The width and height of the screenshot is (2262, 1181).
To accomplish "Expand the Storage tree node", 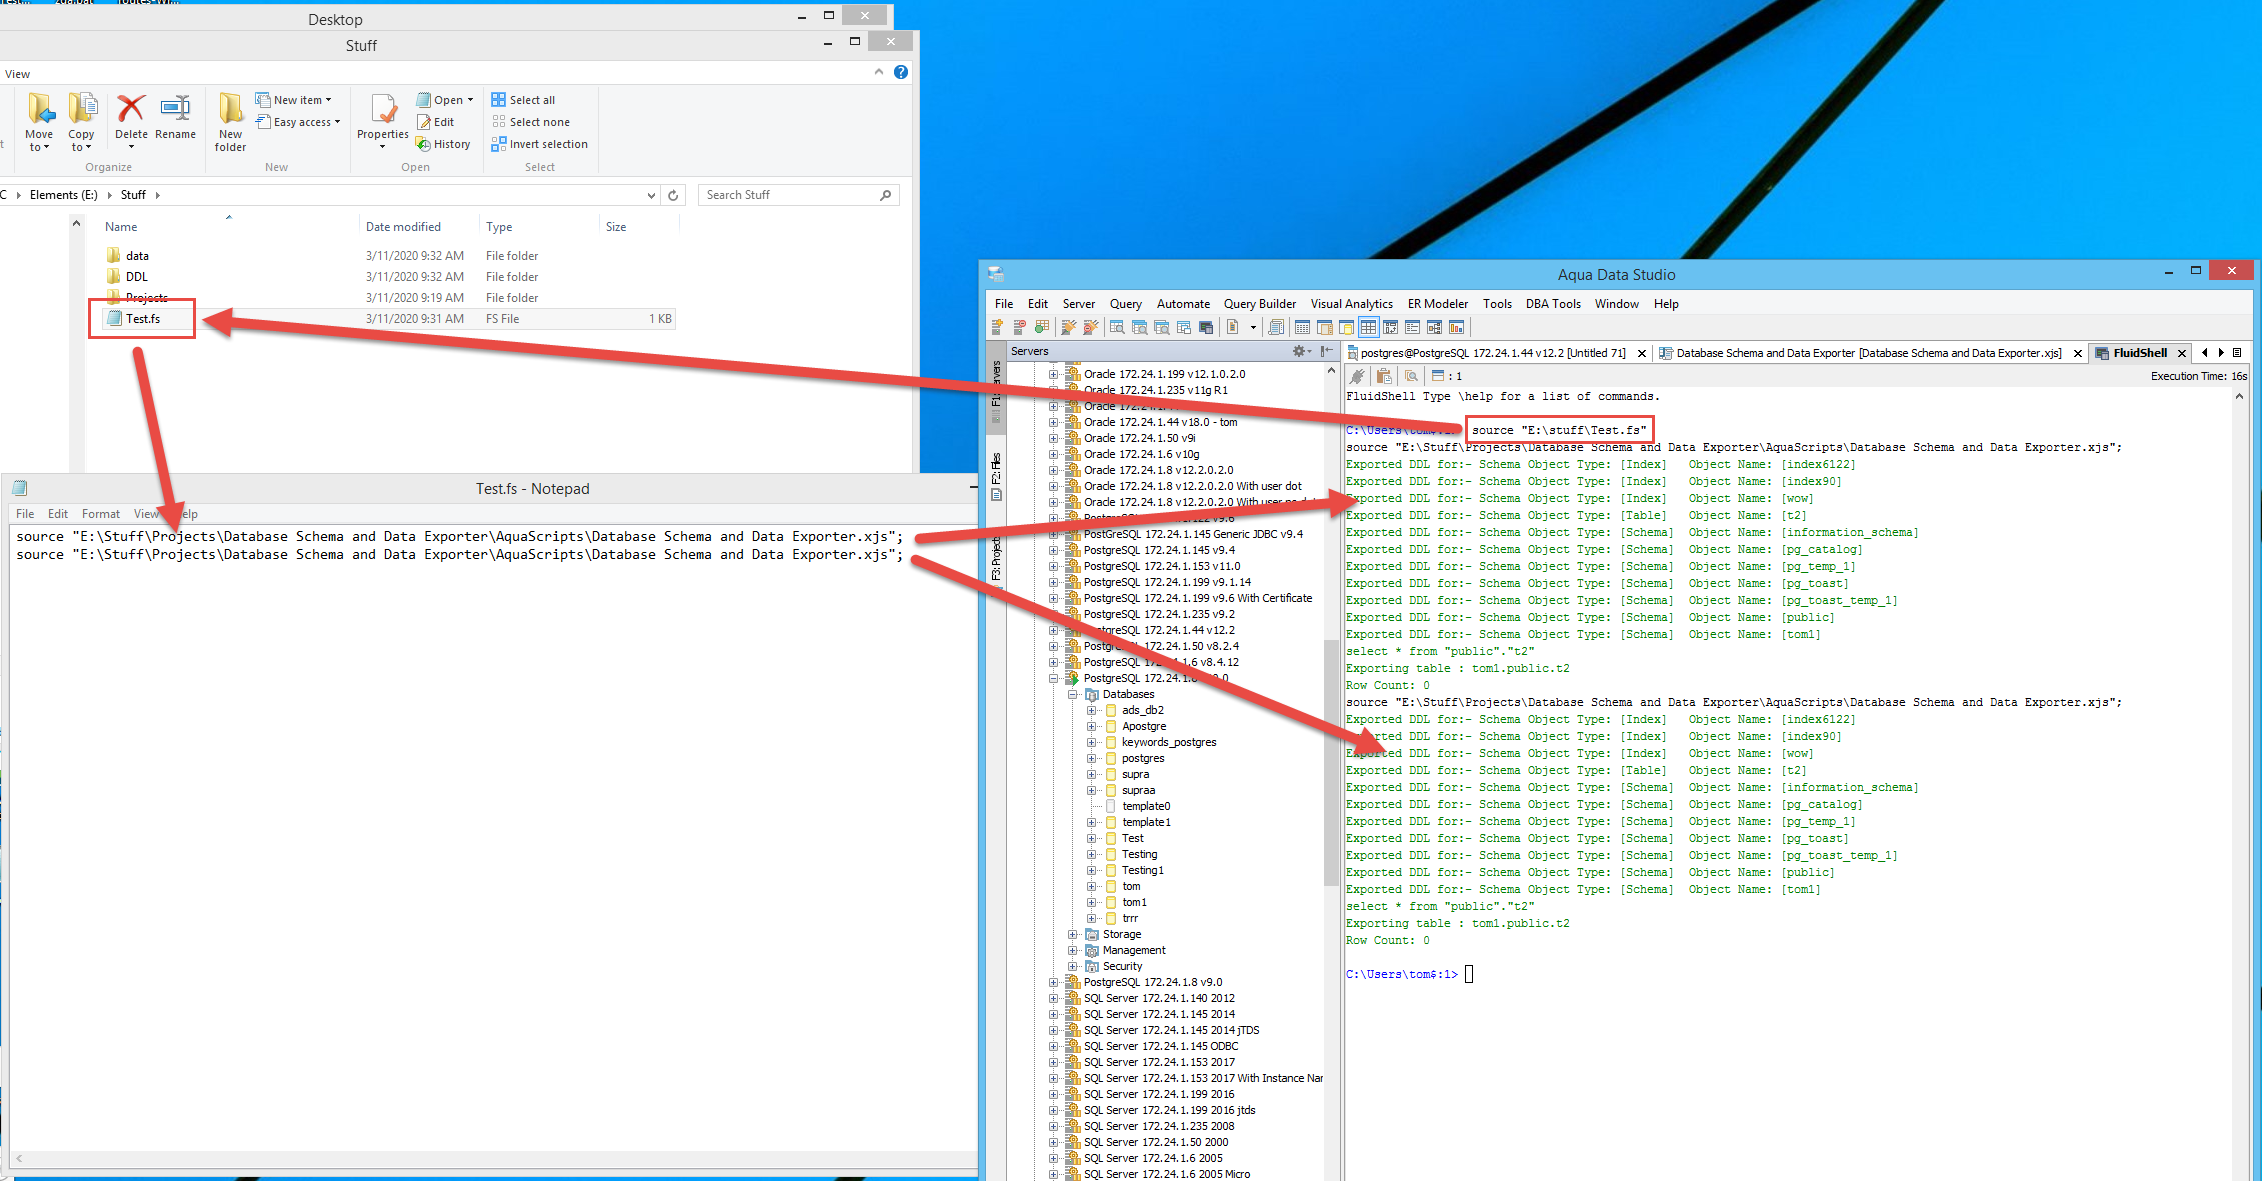I will pyautogui.click(x=1072, y=934).
